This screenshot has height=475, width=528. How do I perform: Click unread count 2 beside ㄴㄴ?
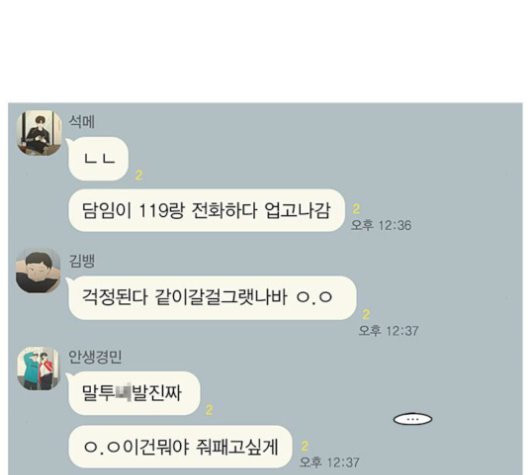point(139,175)
